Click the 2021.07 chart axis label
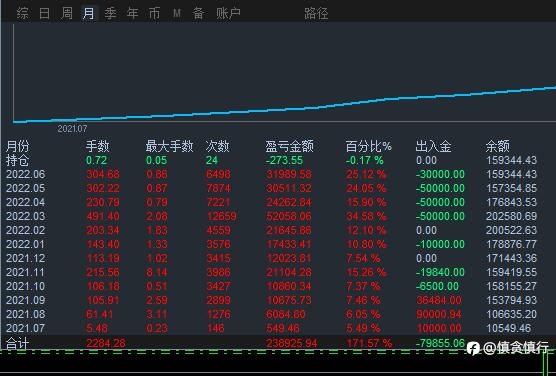 point(72,129)
